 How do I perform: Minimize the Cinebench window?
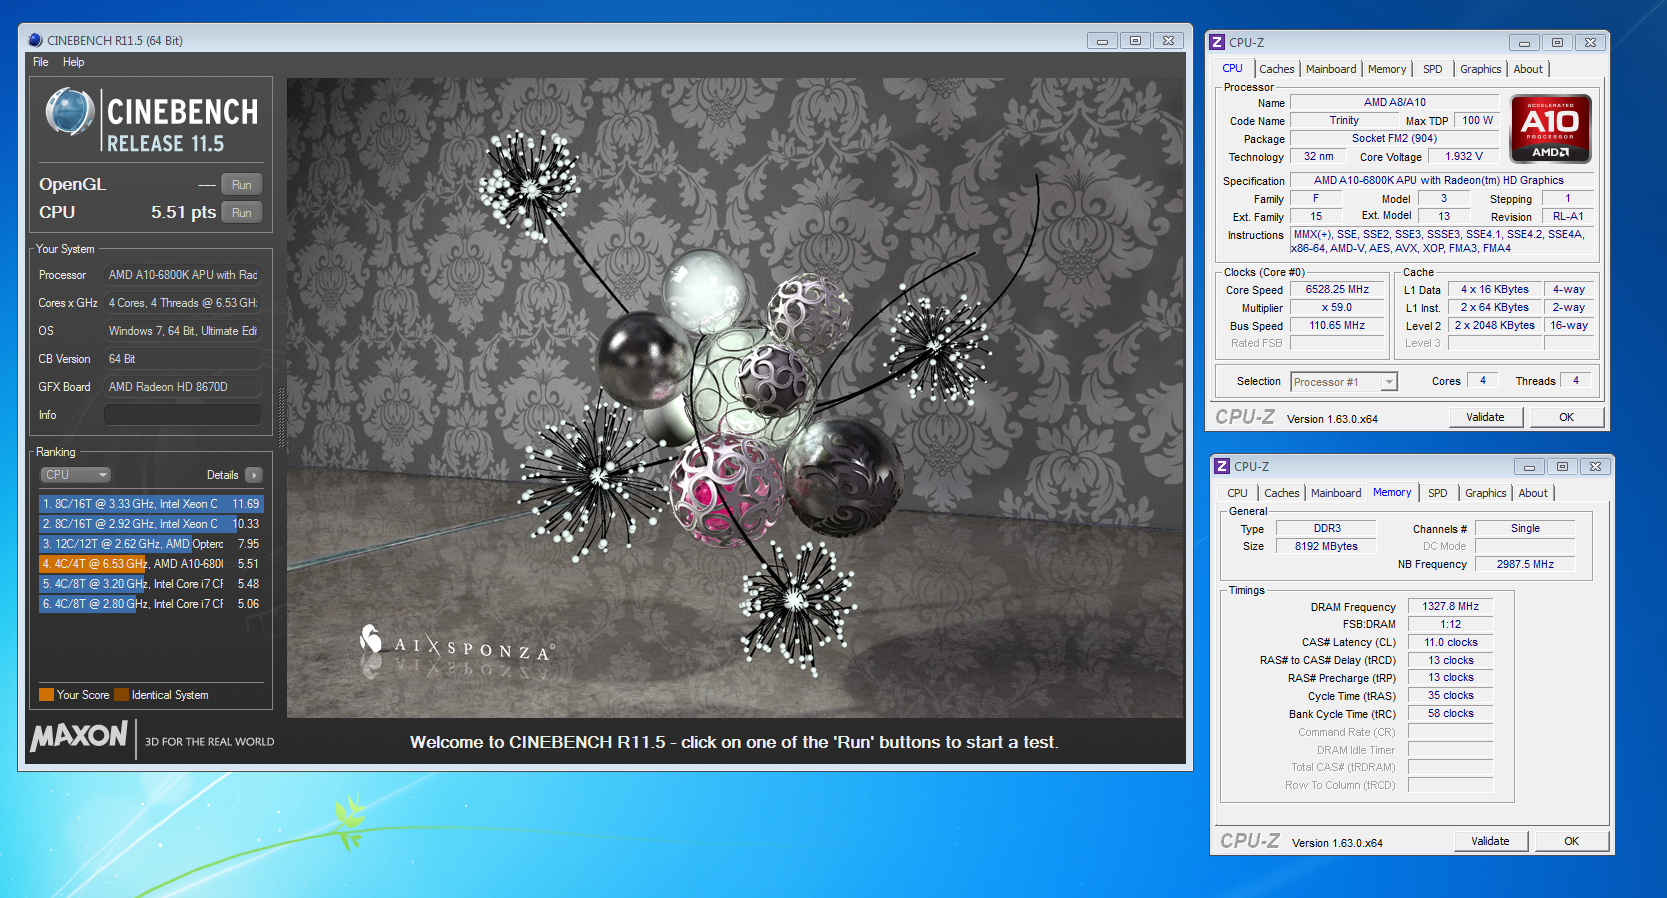1101,41
